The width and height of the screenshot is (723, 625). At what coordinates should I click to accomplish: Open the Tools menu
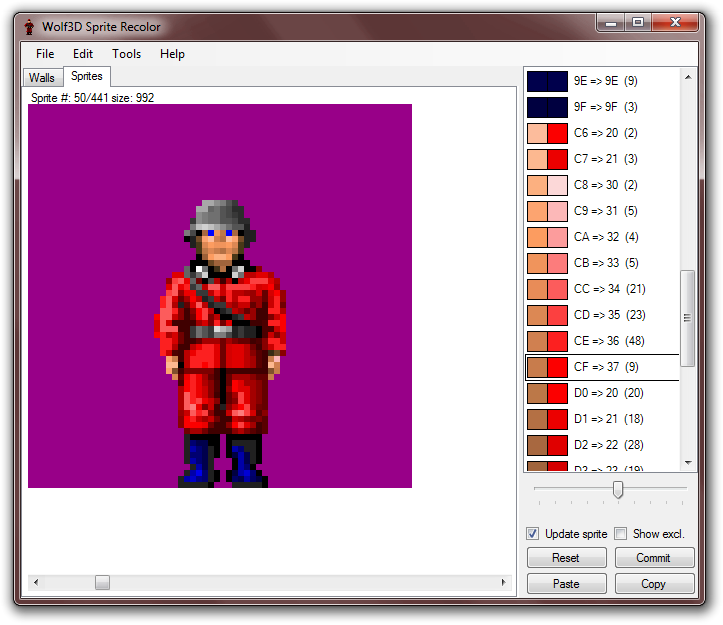point(126,54)
